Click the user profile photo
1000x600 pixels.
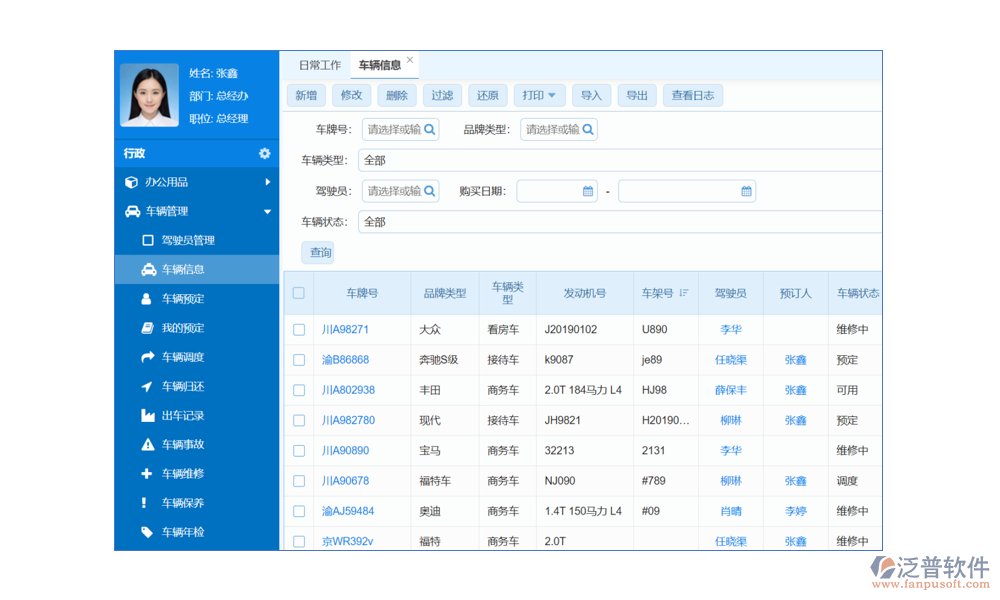(149, 95)
